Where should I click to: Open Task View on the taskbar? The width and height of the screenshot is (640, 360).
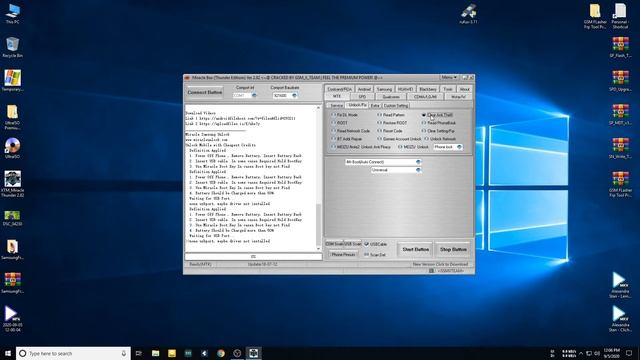point(139,353)
